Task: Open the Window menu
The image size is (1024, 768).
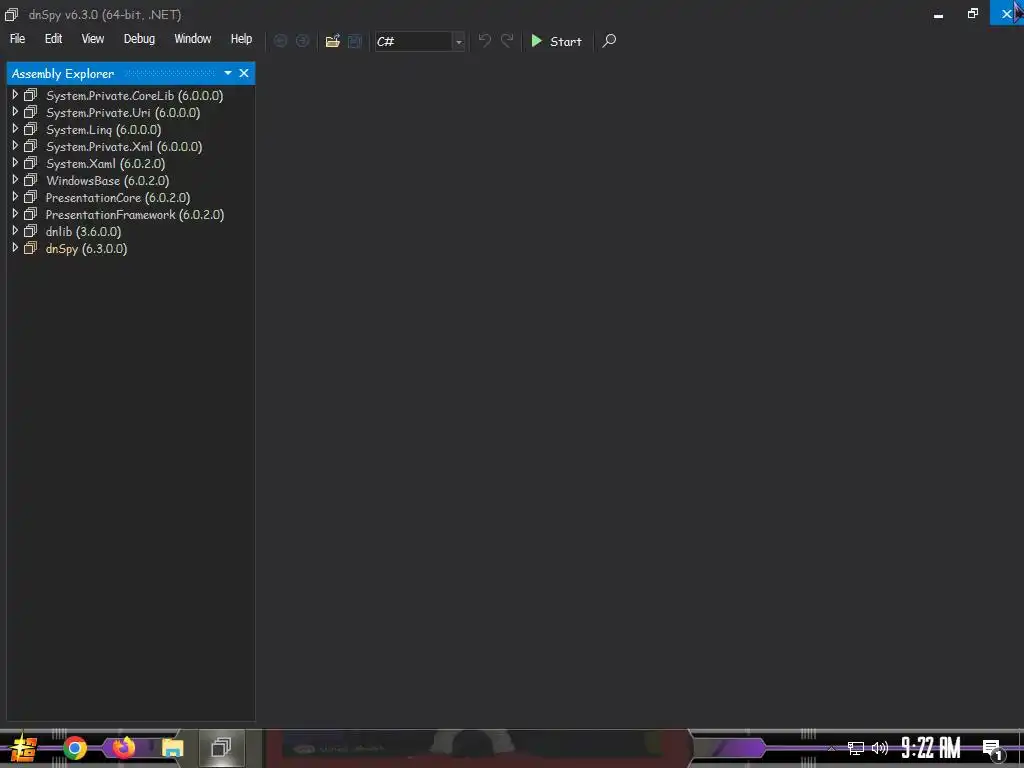Action: pos(193,39)
